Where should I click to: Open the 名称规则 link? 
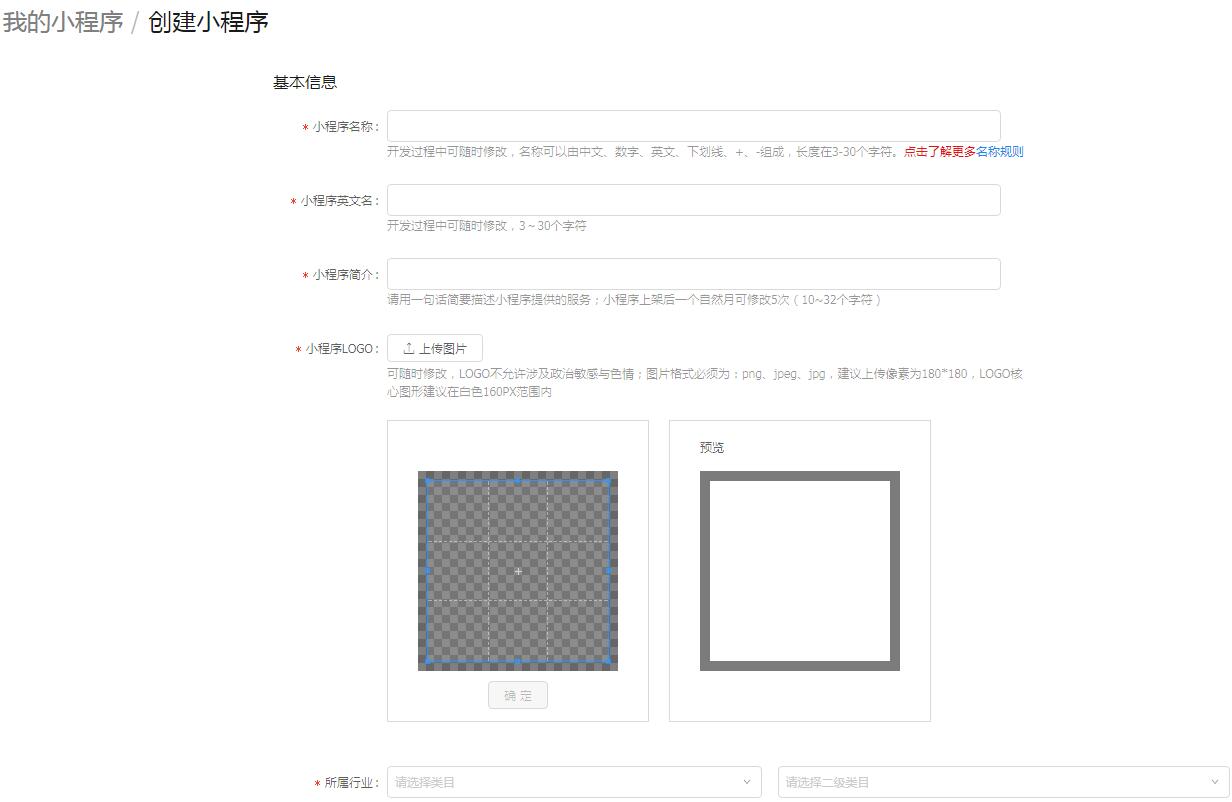point(999,152)
